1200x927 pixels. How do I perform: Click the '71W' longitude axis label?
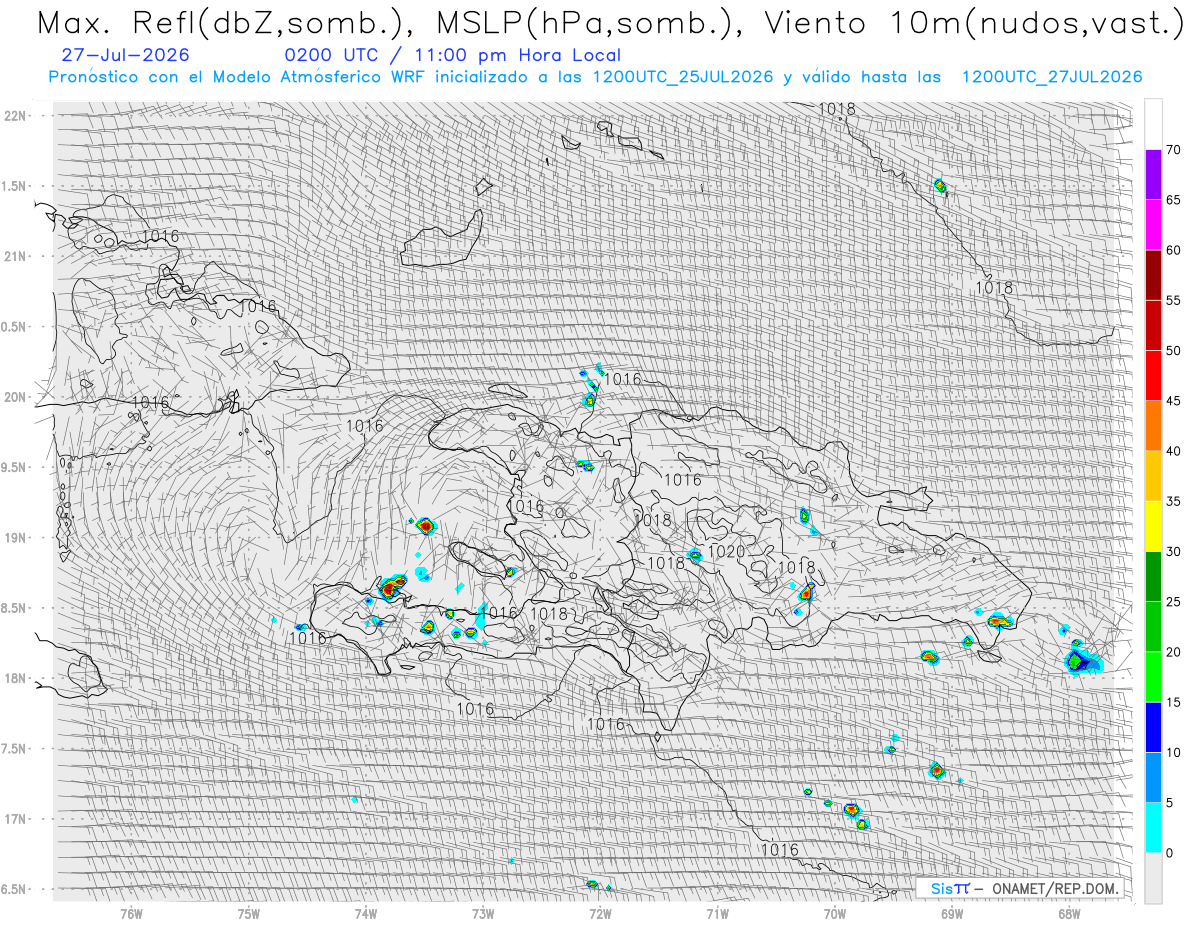(x=717, y=913)
